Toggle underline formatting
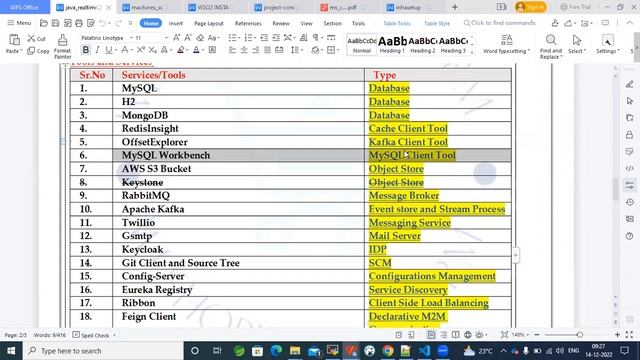This screenshot has width=640, height=360. [x=108, y=50]
